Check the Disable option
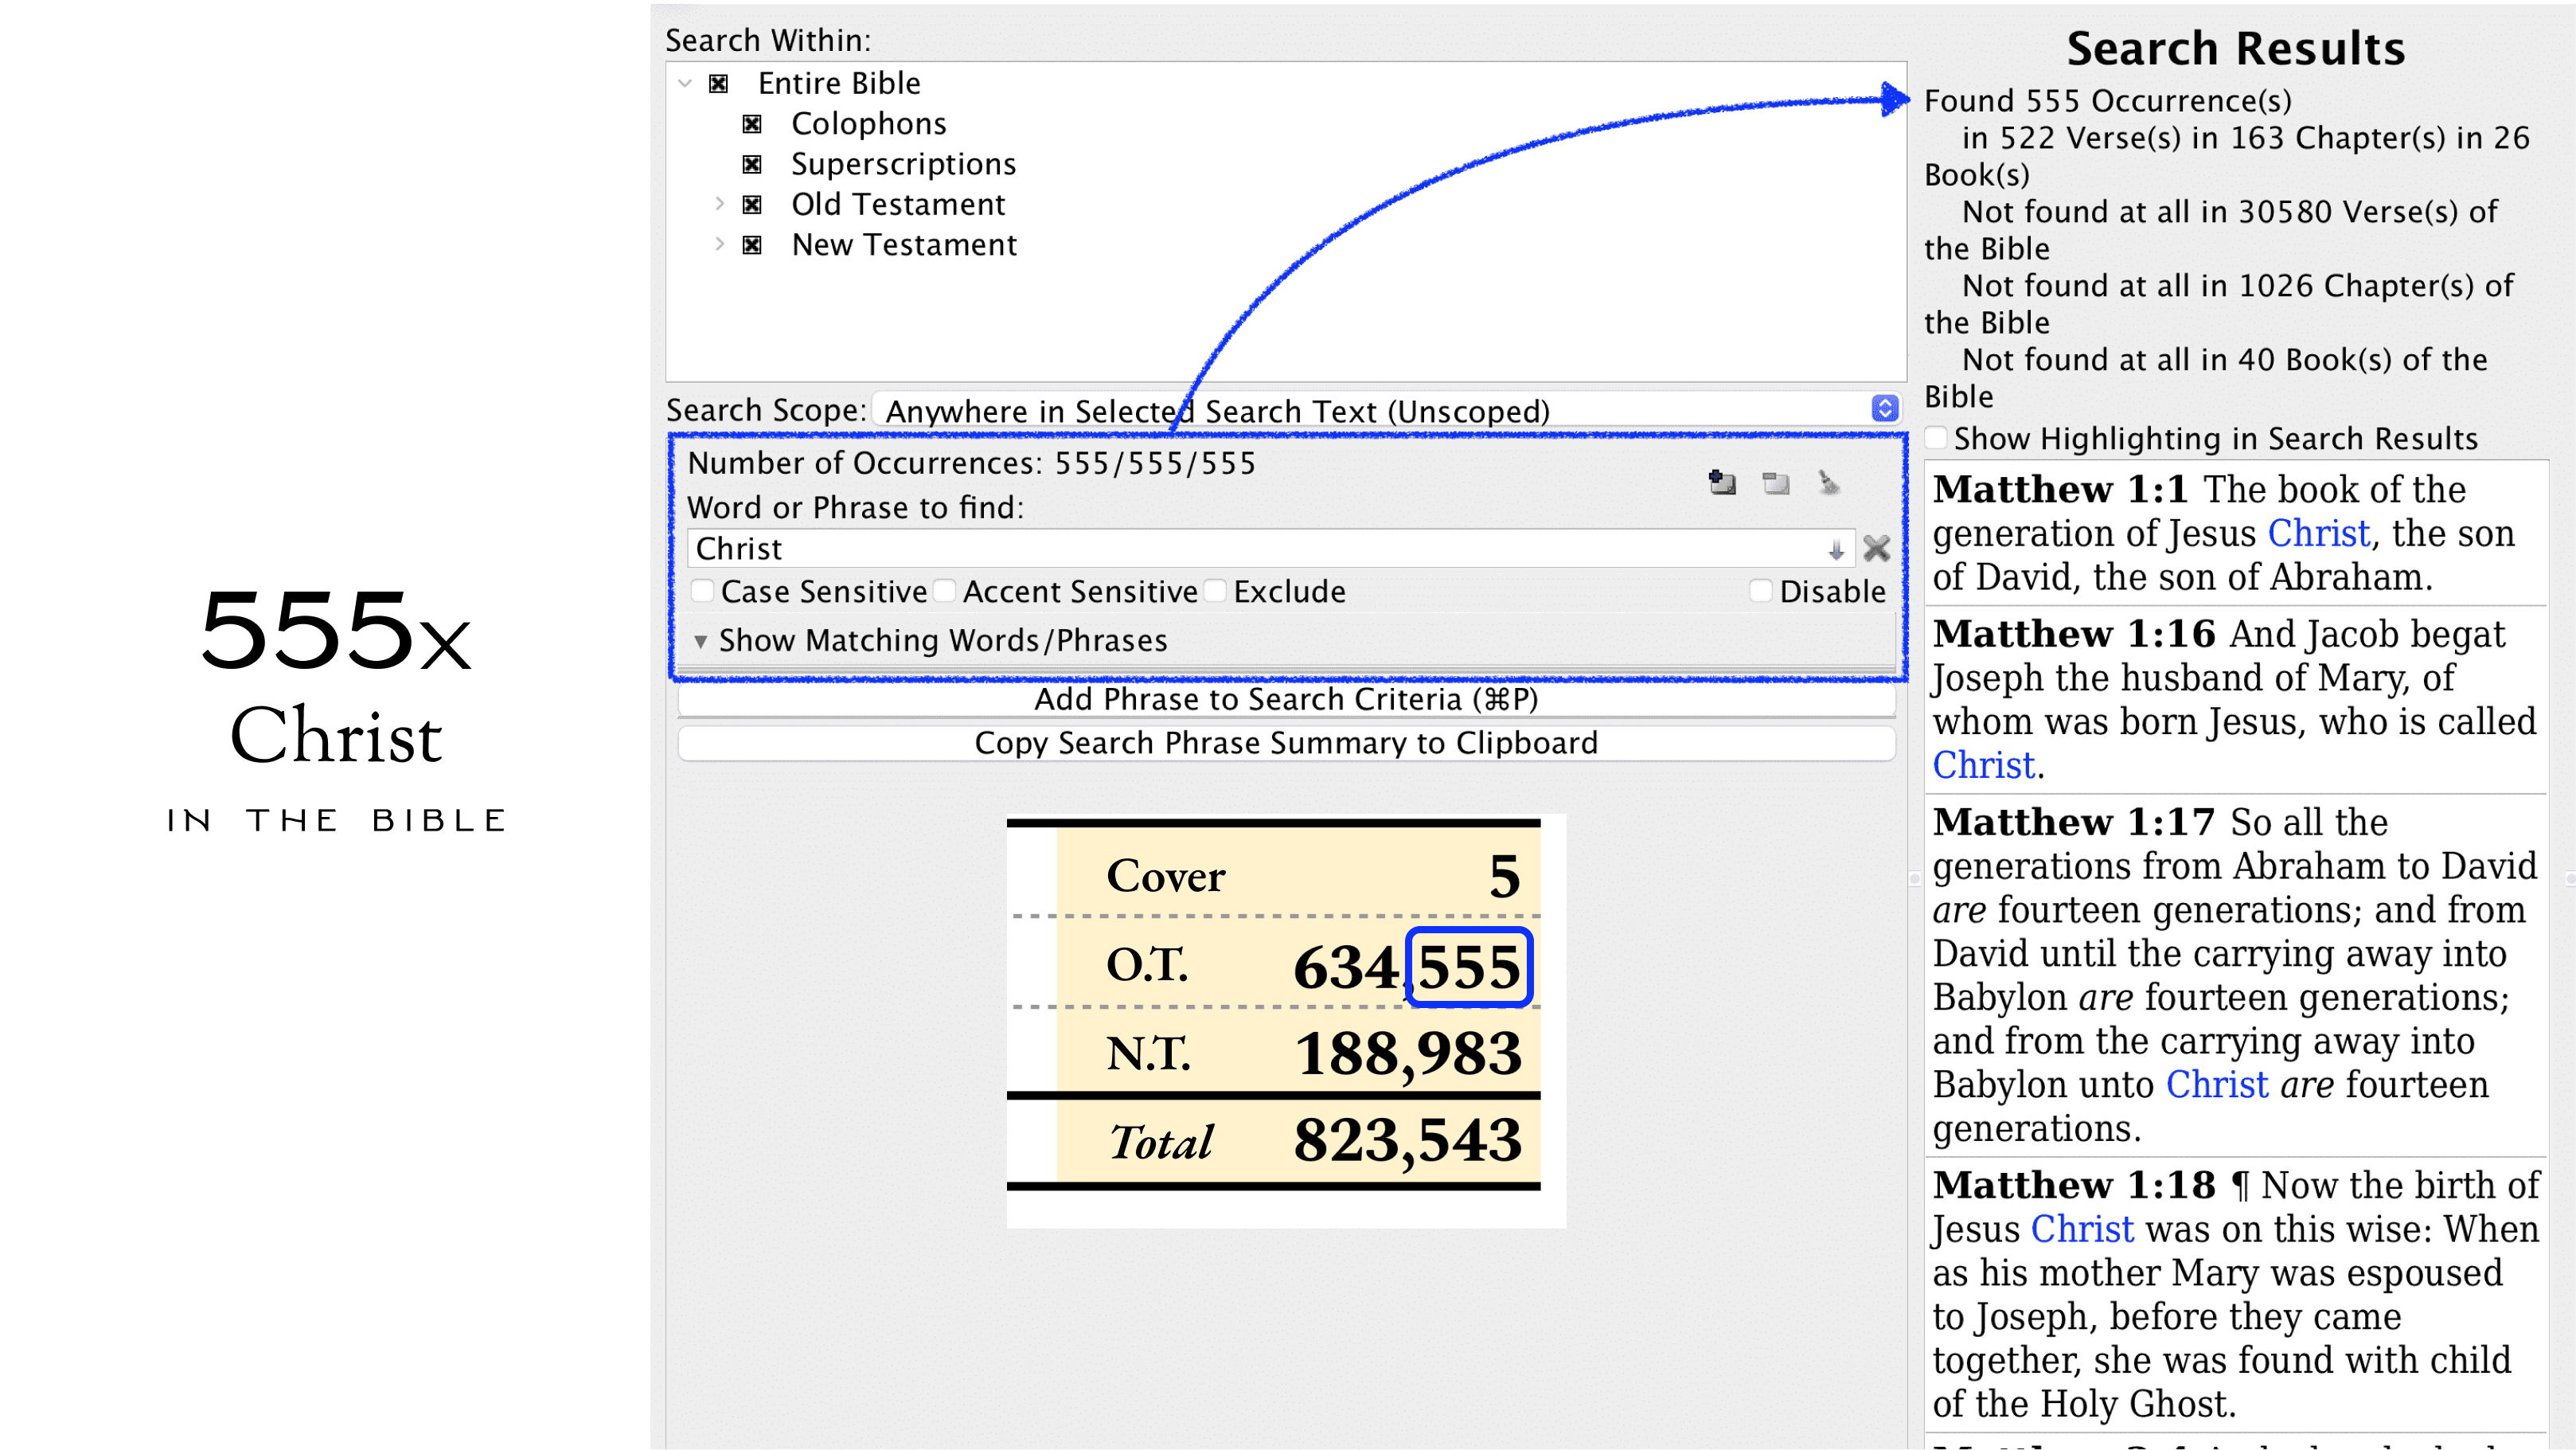The width and height of the screenshot is (2576, 1450). point(1761,591)
